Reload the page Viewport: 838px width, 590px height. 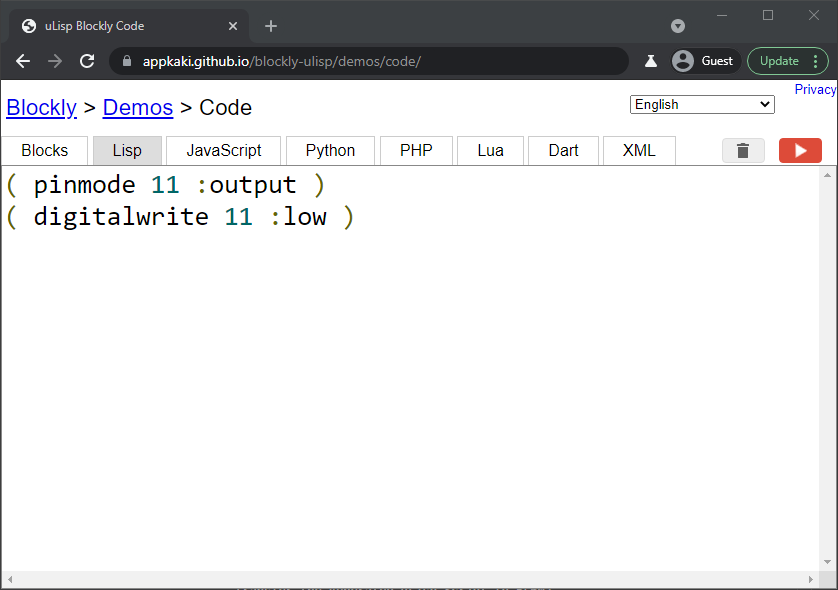pyautogui.click(x=87, y=61)
